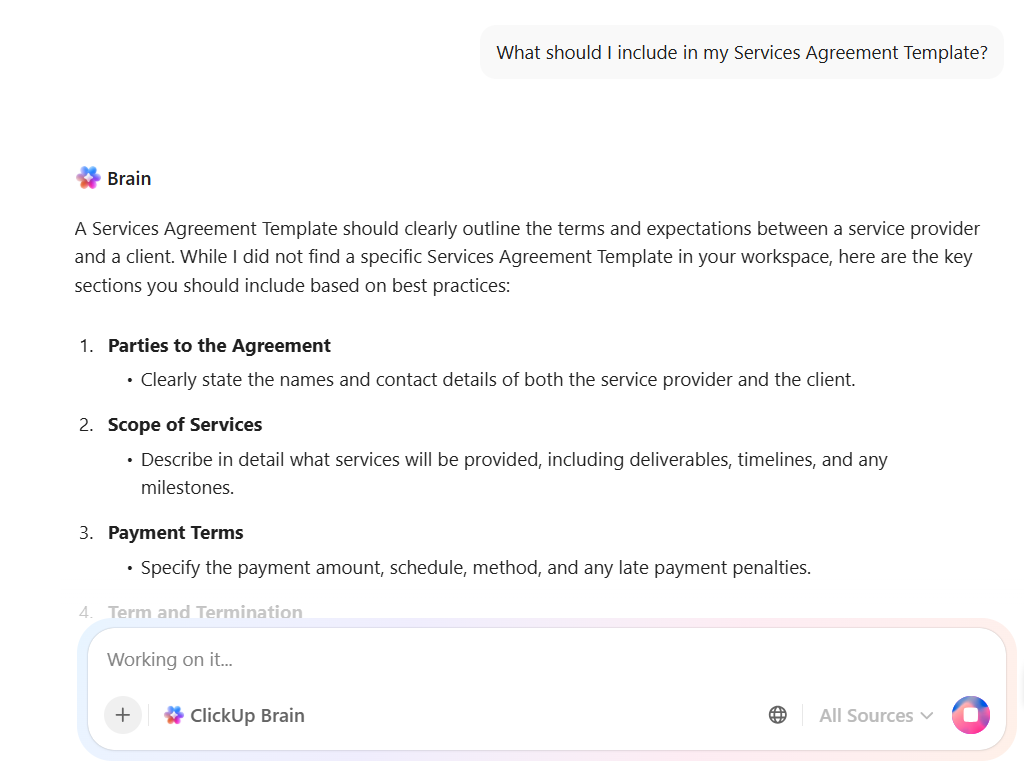Viewport: 1024px width, 774px height.
Task: Click the word "milestones" in the response
Action: pyautogui.click(x=187, y=488)
